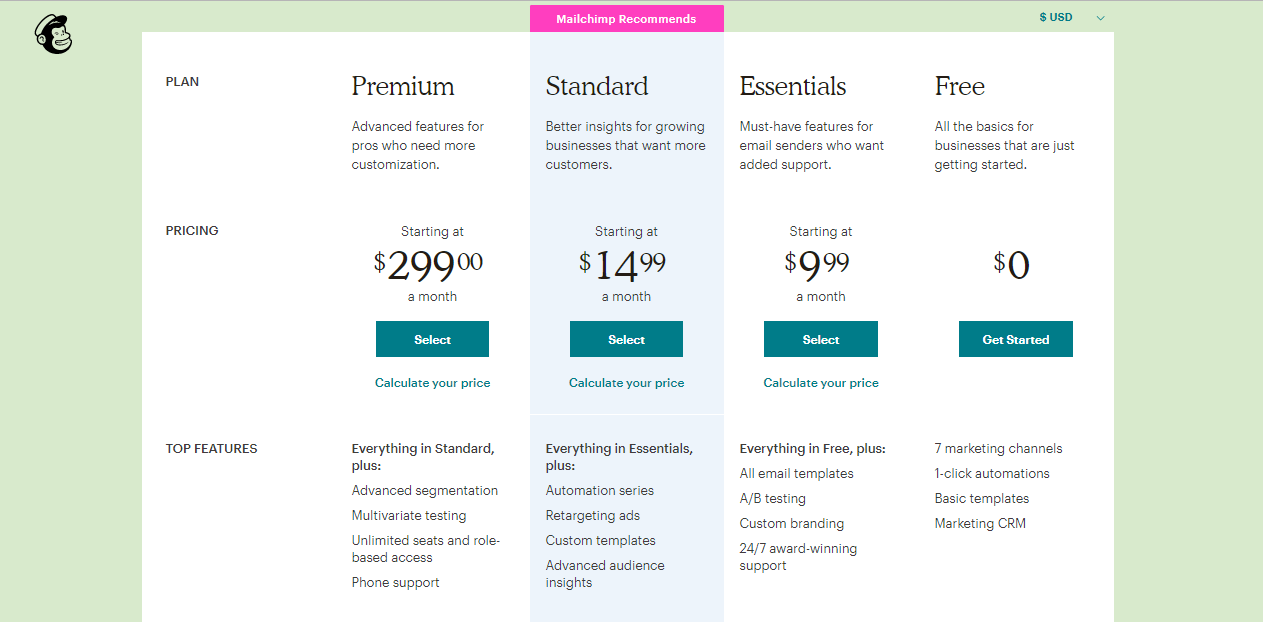Click the $299.00 Premium price

click(428, 266)
